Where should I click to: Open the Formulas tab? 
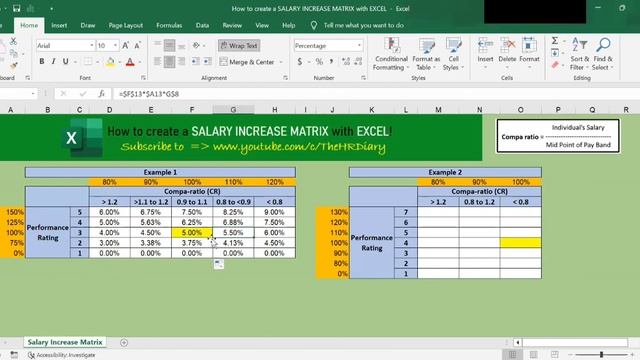169,25
